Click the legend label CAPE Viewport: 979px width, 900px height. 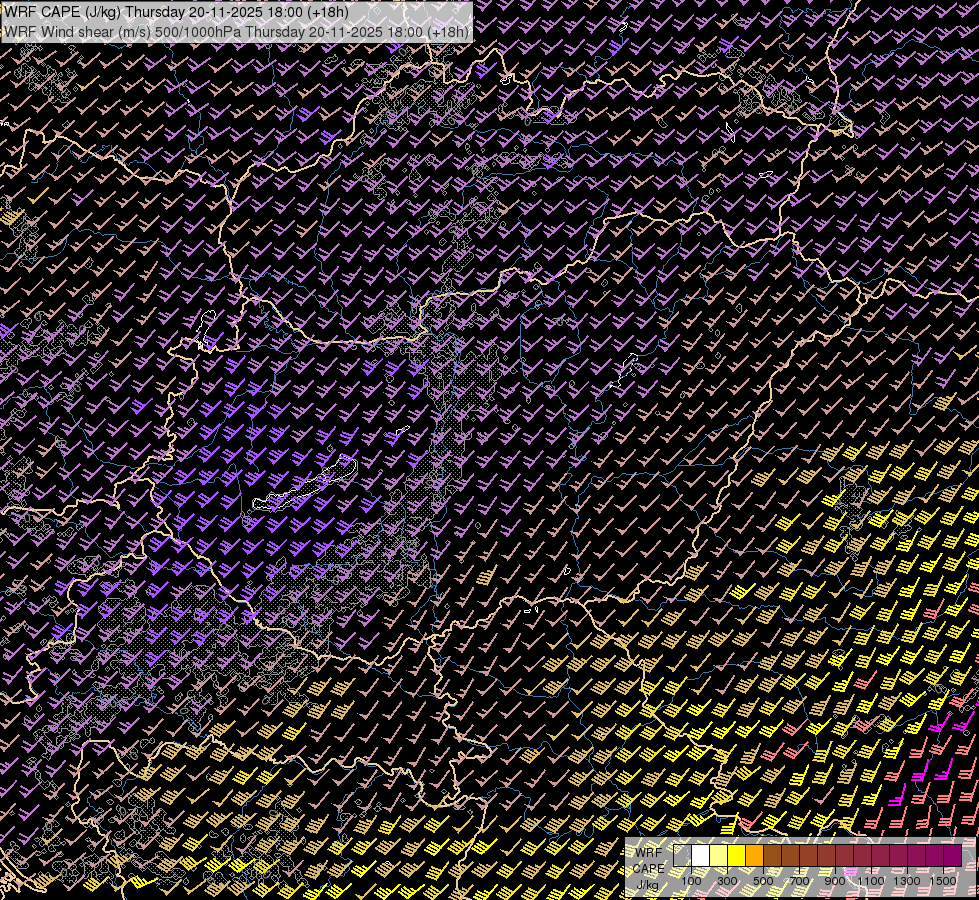tap(648, 869)
